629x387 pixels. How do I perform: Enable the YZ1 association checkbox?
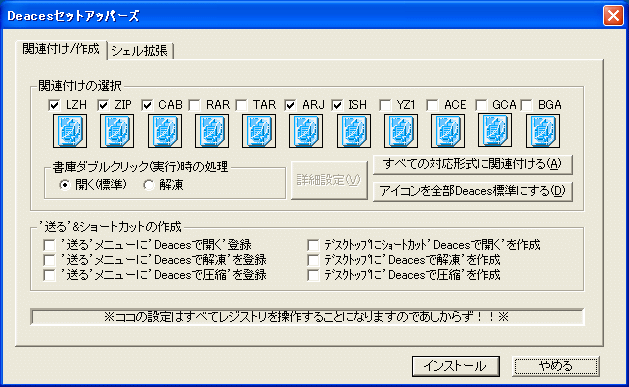click(x=385, y=105)
